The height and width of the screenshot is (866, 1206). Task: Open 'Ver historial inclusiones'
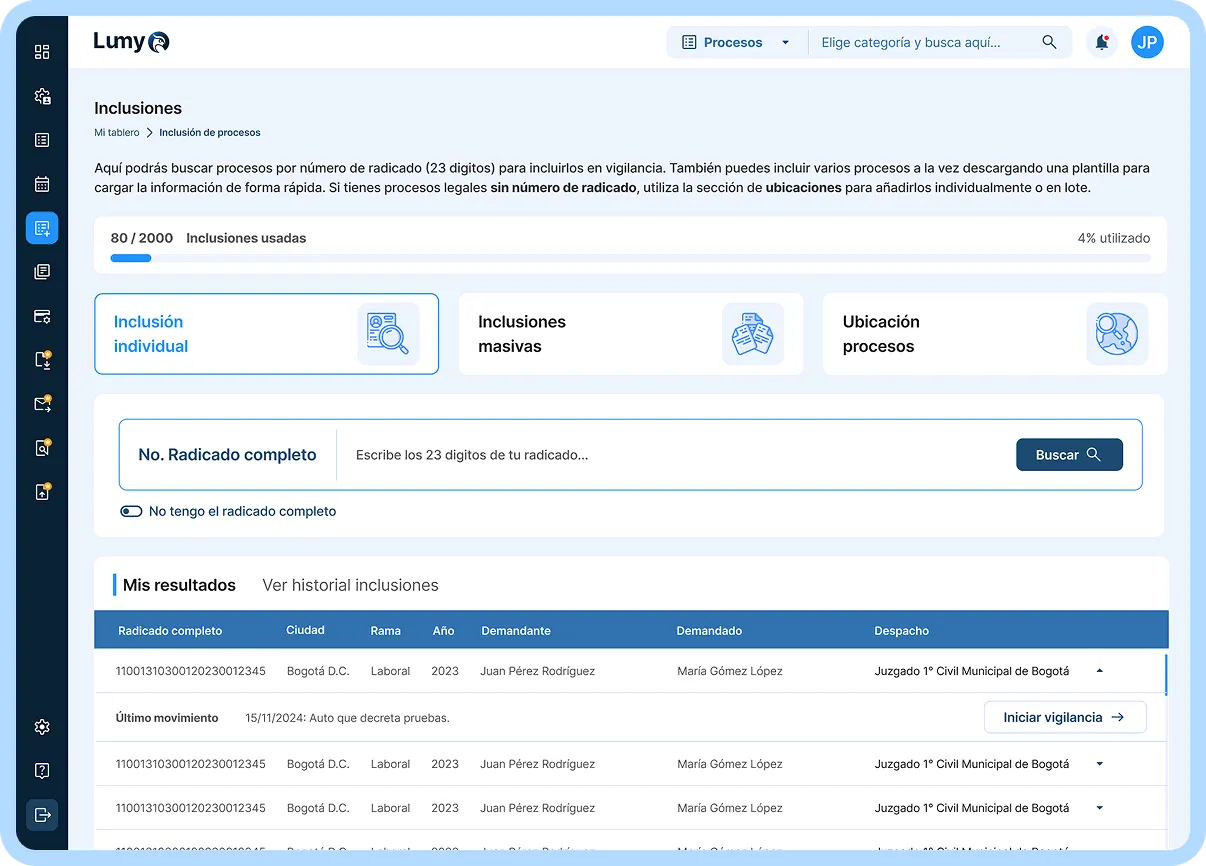(350, 585)
